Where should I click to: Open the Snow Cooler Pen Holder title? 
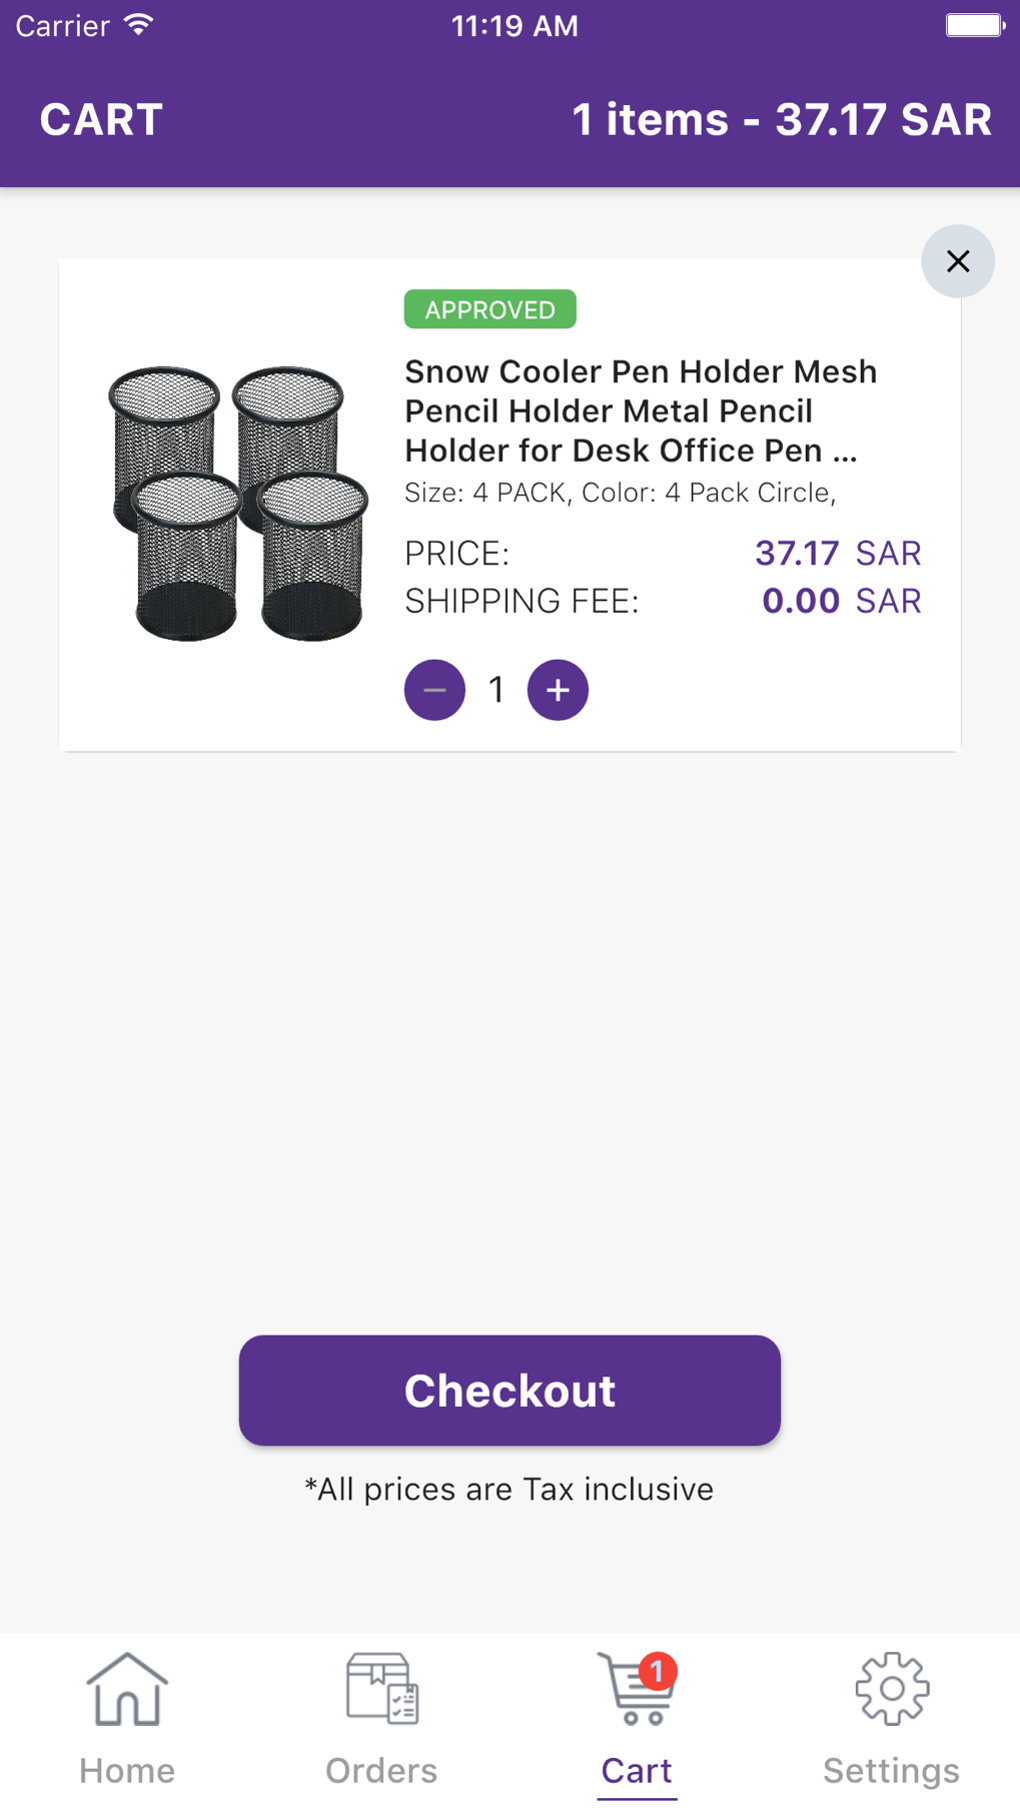tap(640, 411)
